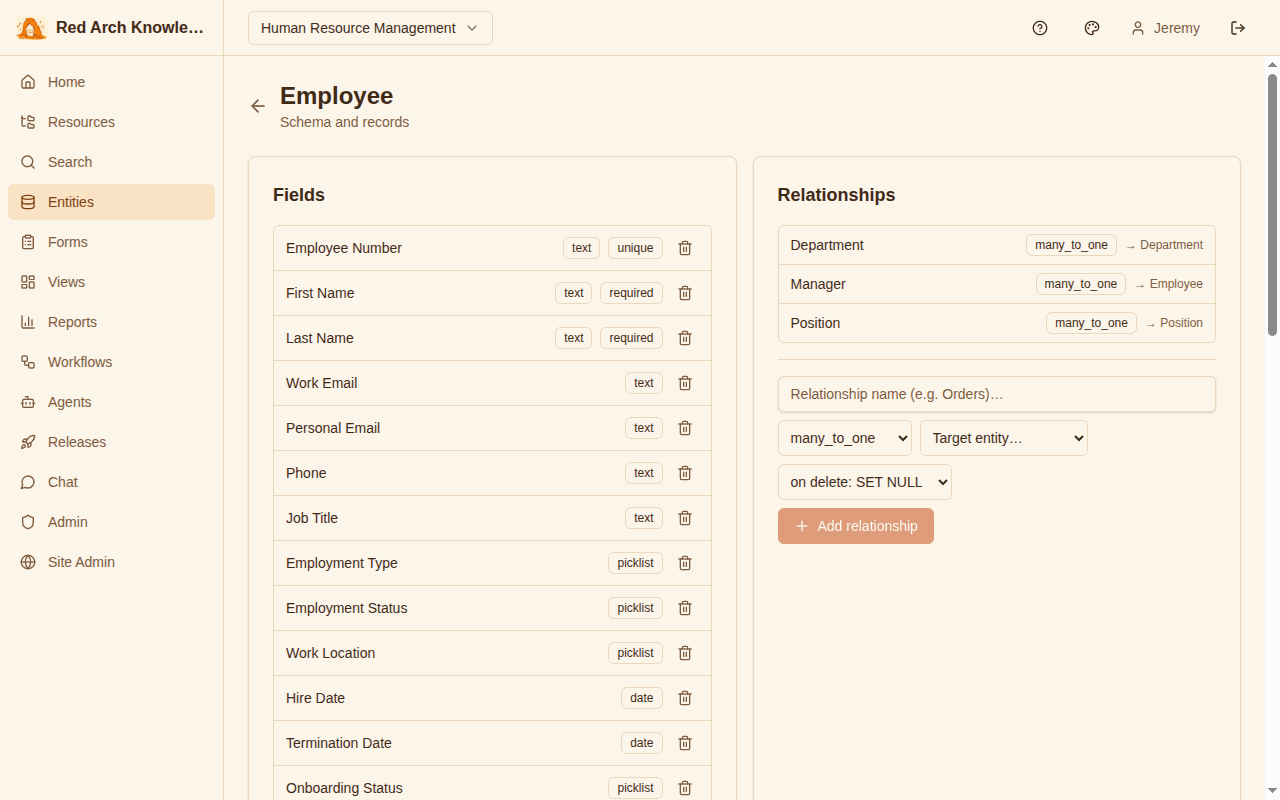Image resolution: width=1280 pixels, height=800 pixels.
Task: Delete the Phone field
Action: [685, 473]
